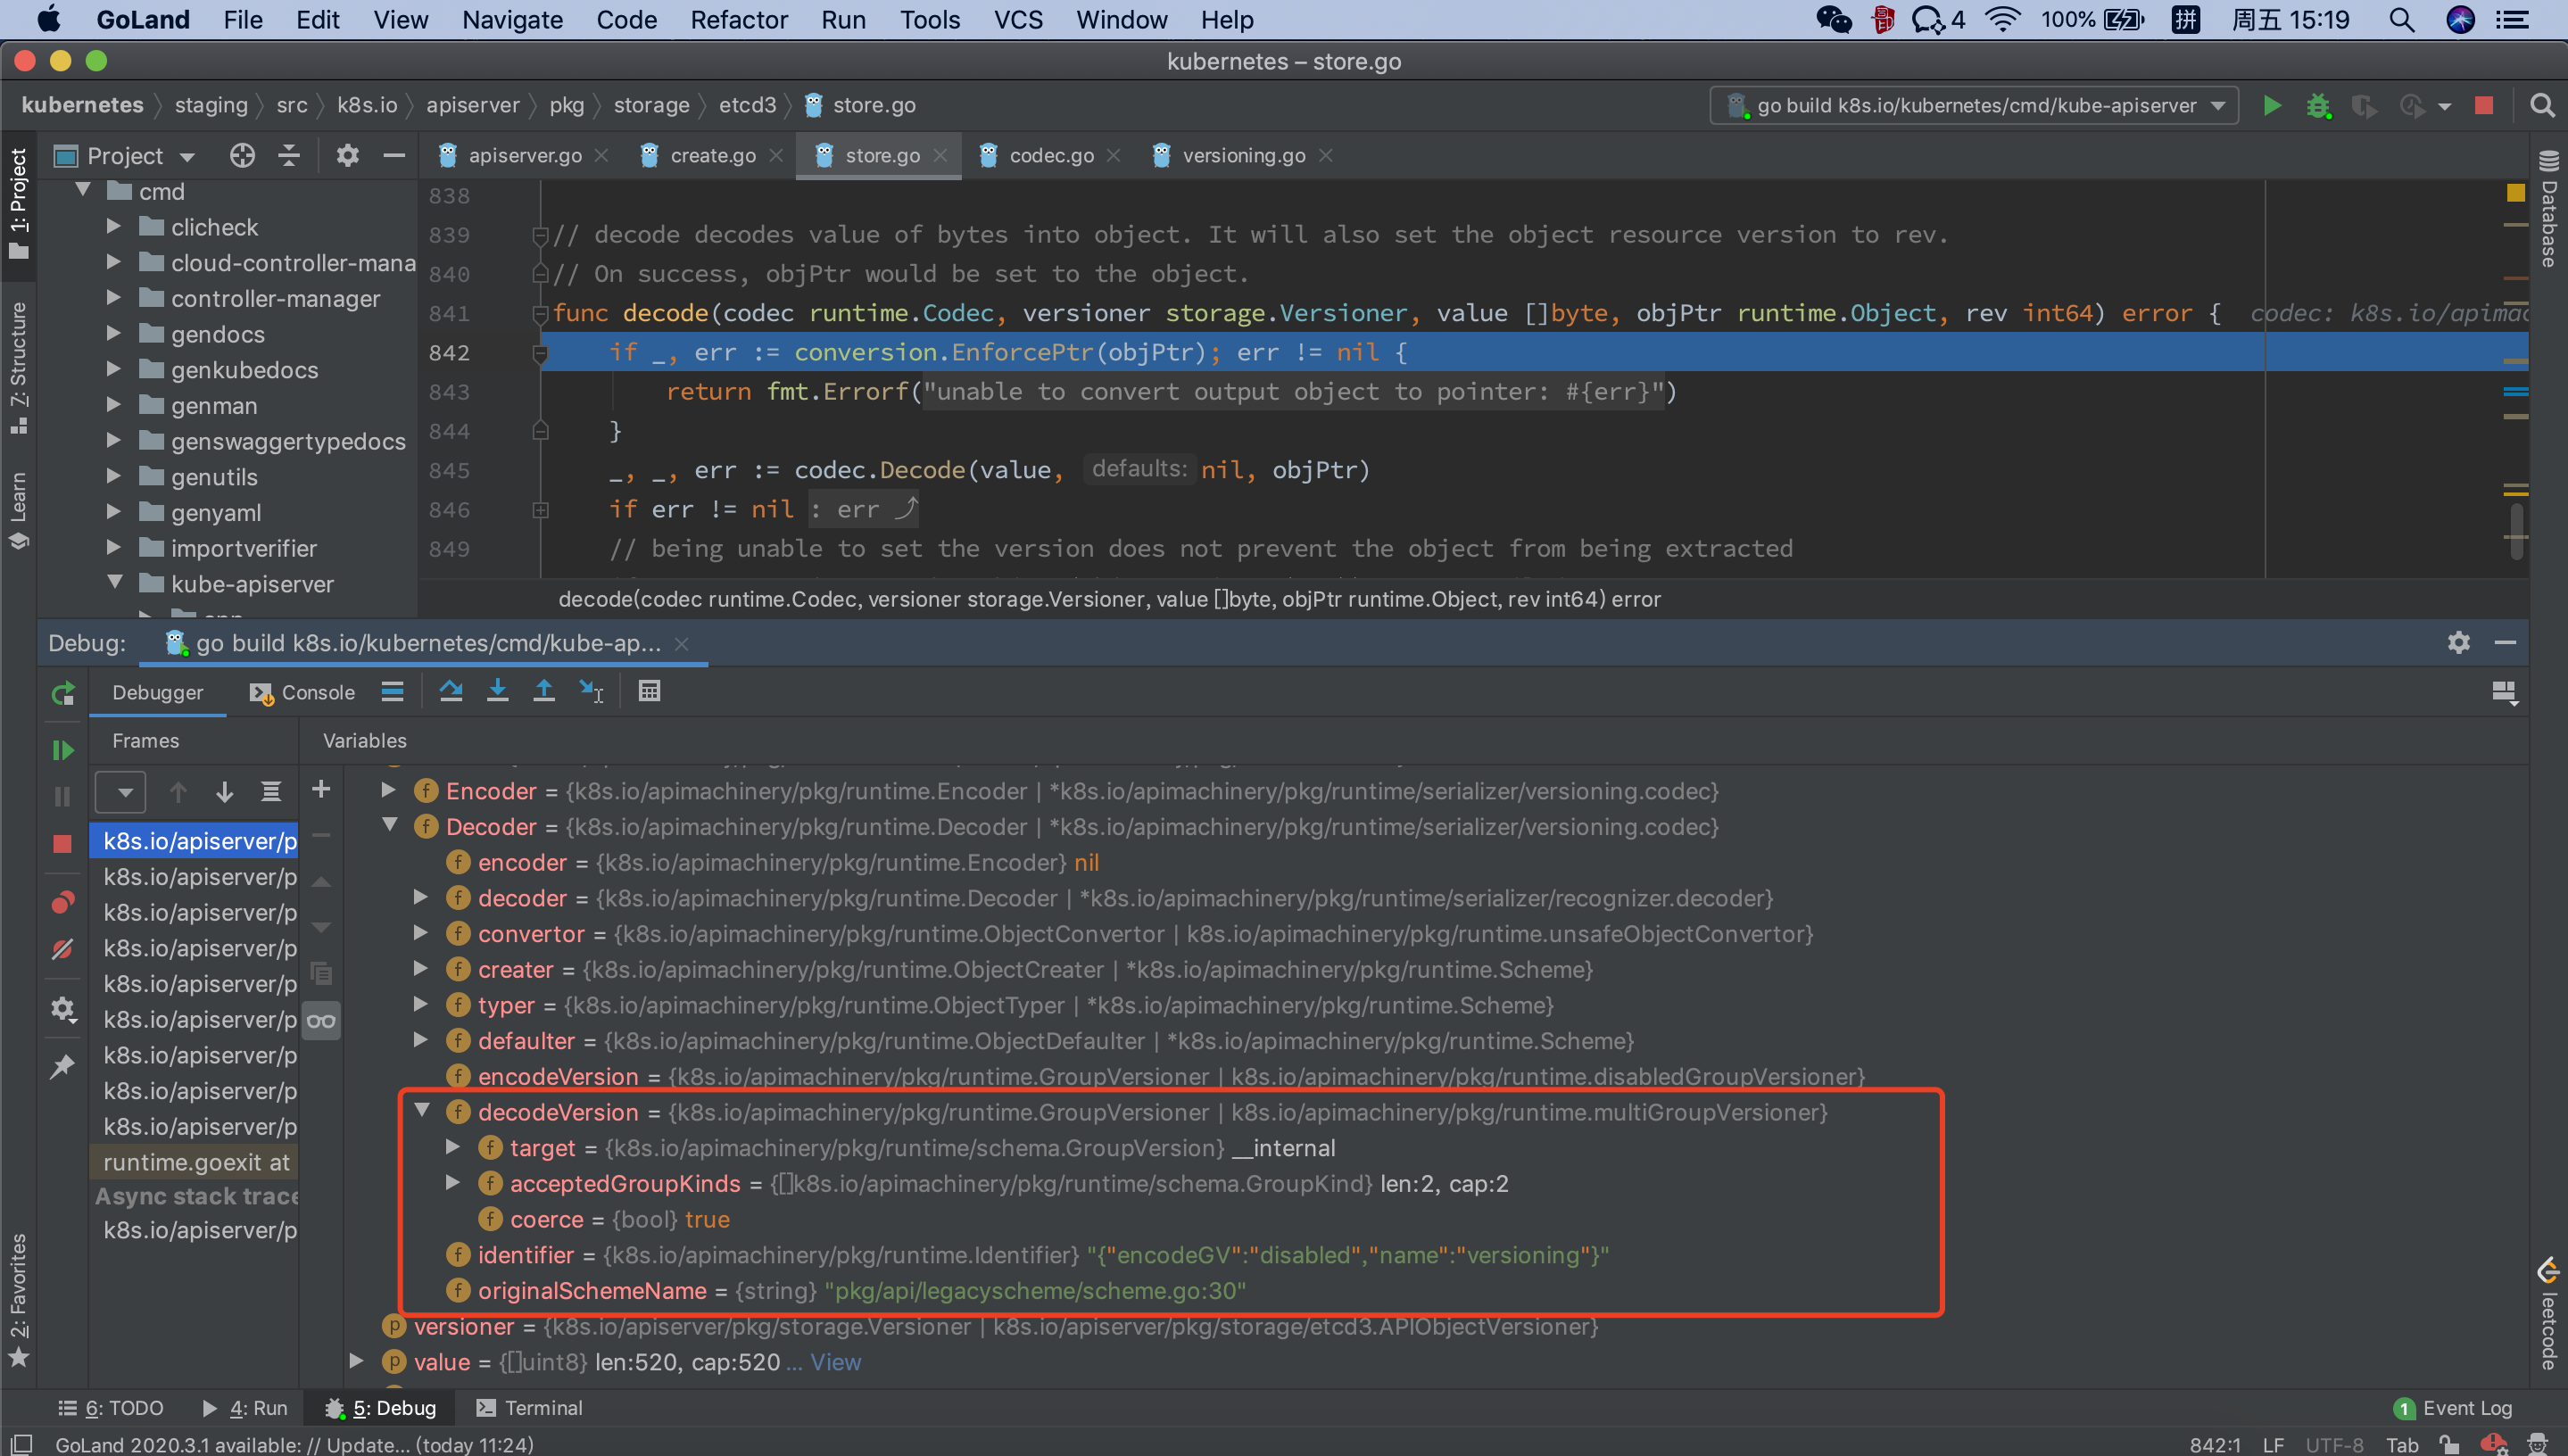
Task: Switch to codec.go editor tab
Action: coord(1050,155)
